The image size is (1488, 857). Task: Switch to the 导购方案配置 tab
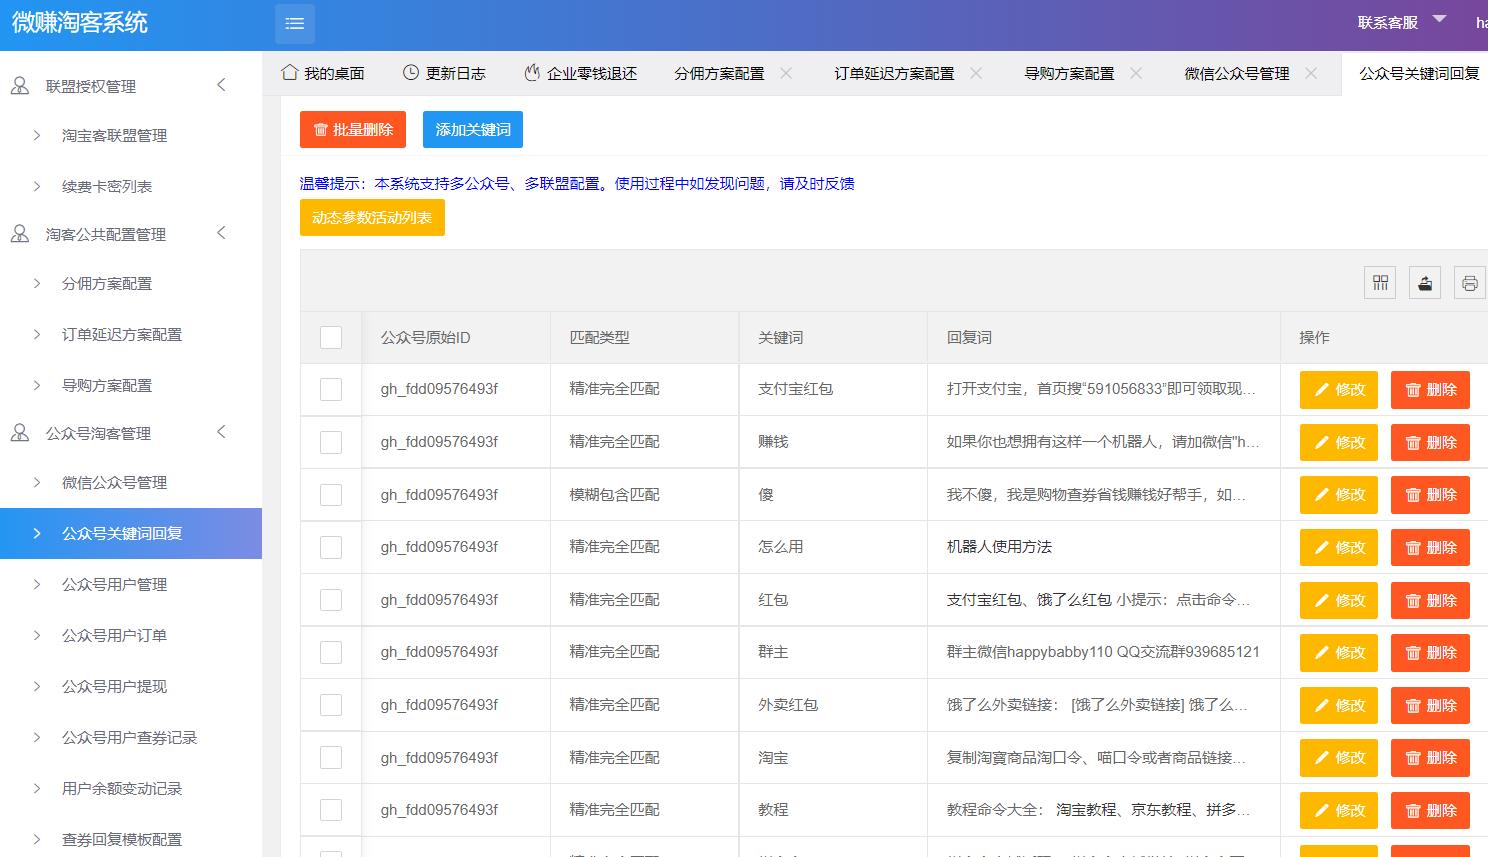coord(1069,73)
